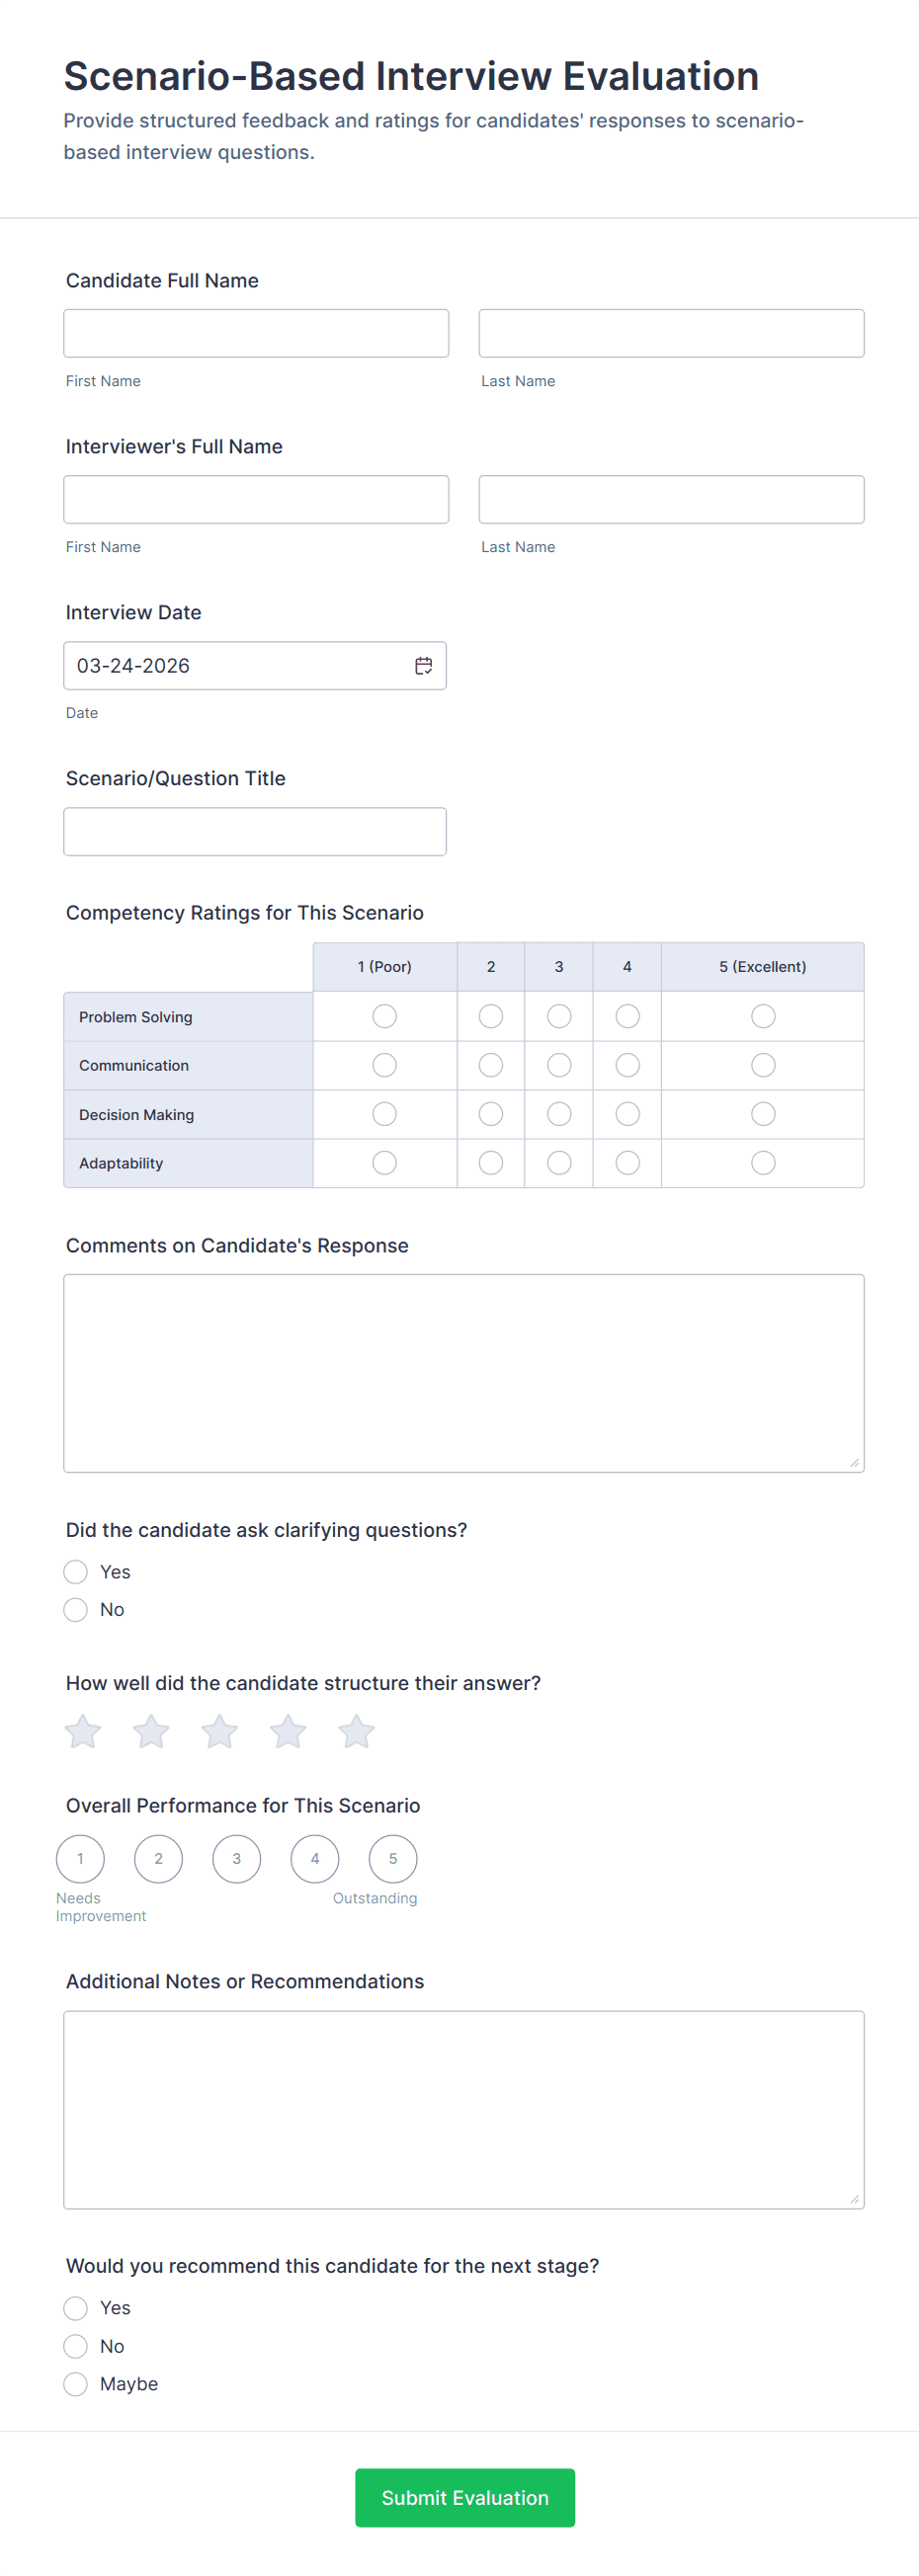
Task: Rate Adaptability as 4
Action: pyautogui.click(x=627, y=1163)
